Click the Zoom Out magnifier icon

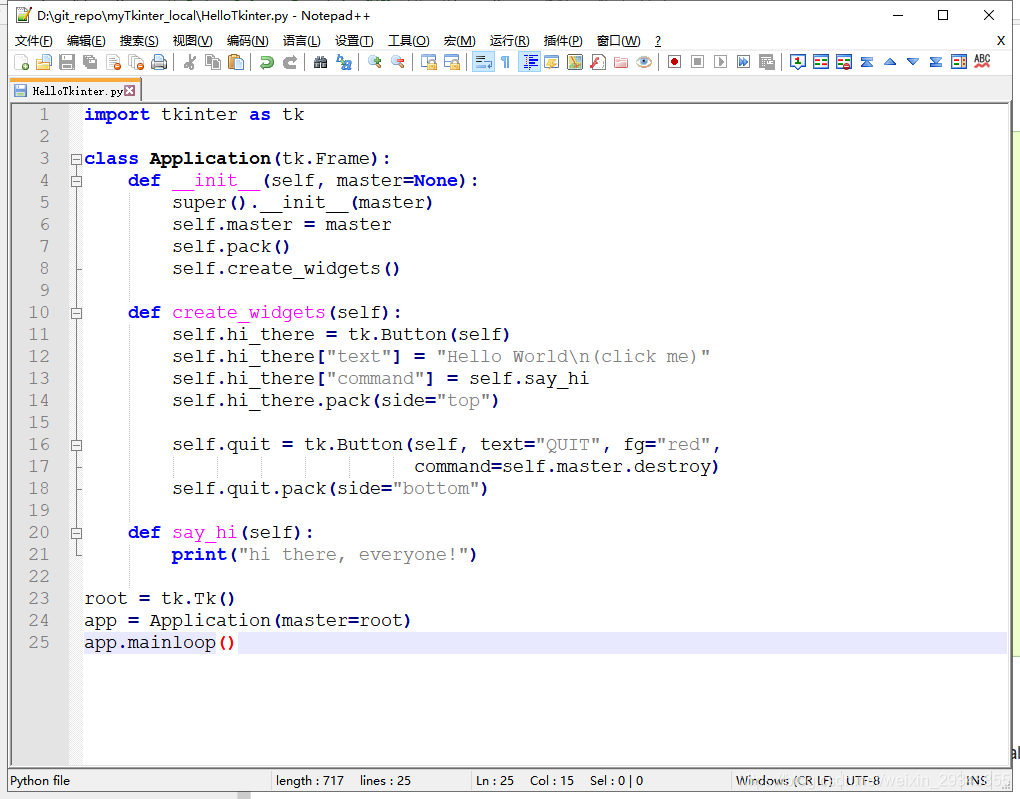click(397, 62)
